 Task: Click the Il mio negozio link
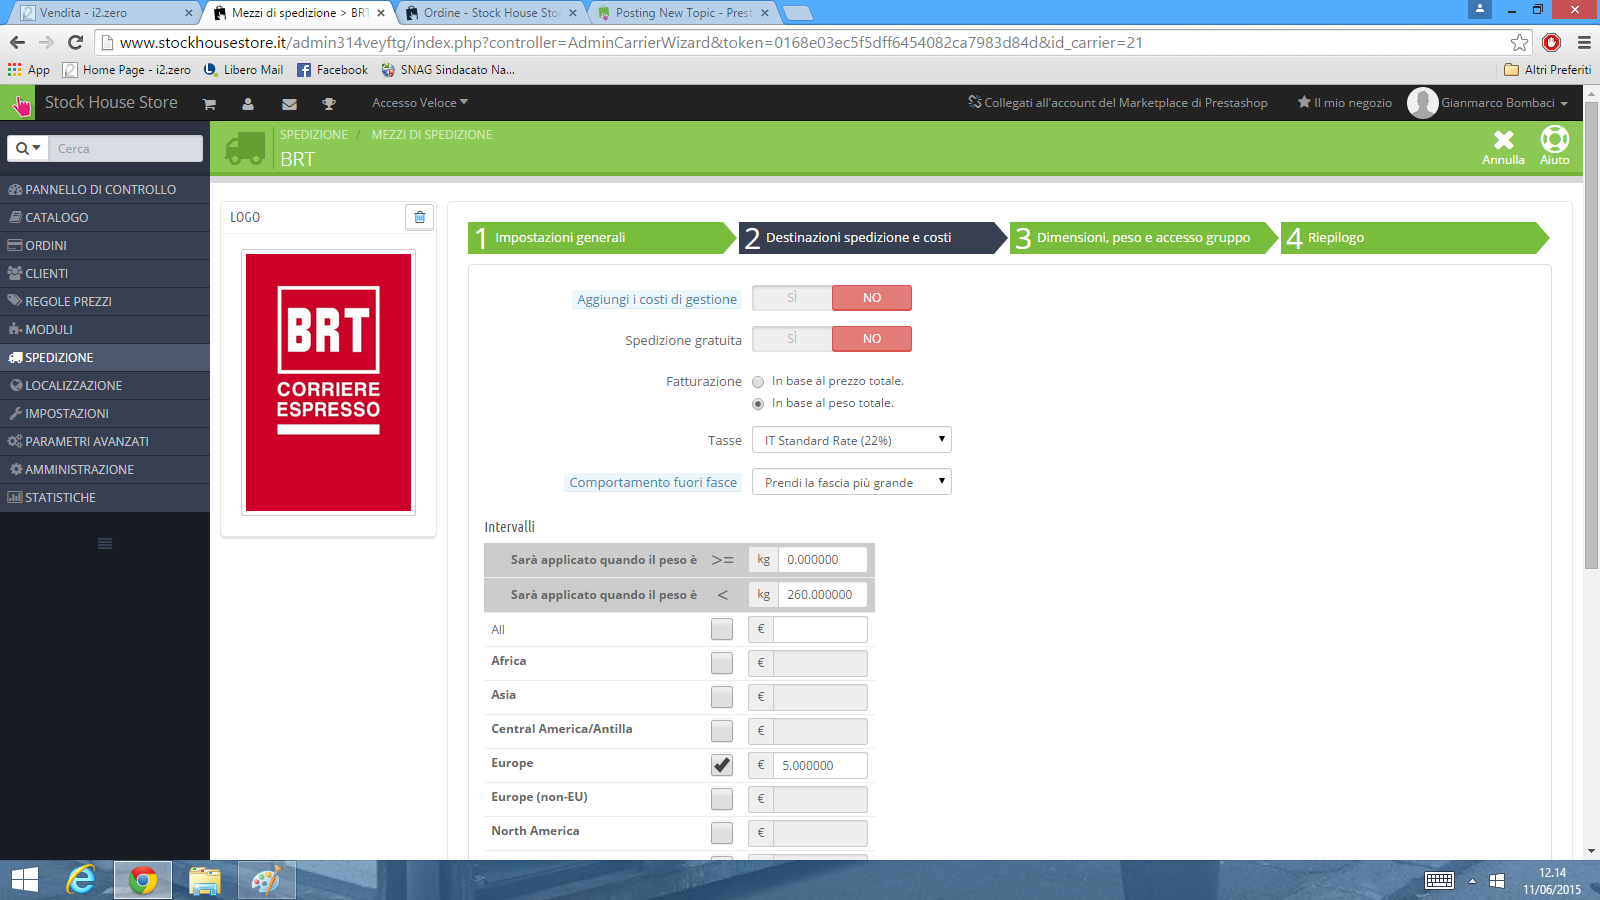click(1345, 103)
